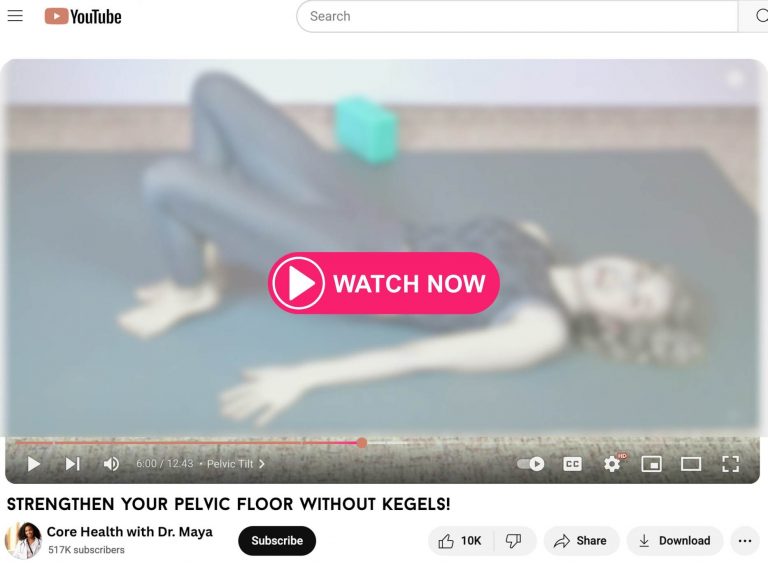Open the hamburger guide menu
768x566 pixels.
point(15,16)
